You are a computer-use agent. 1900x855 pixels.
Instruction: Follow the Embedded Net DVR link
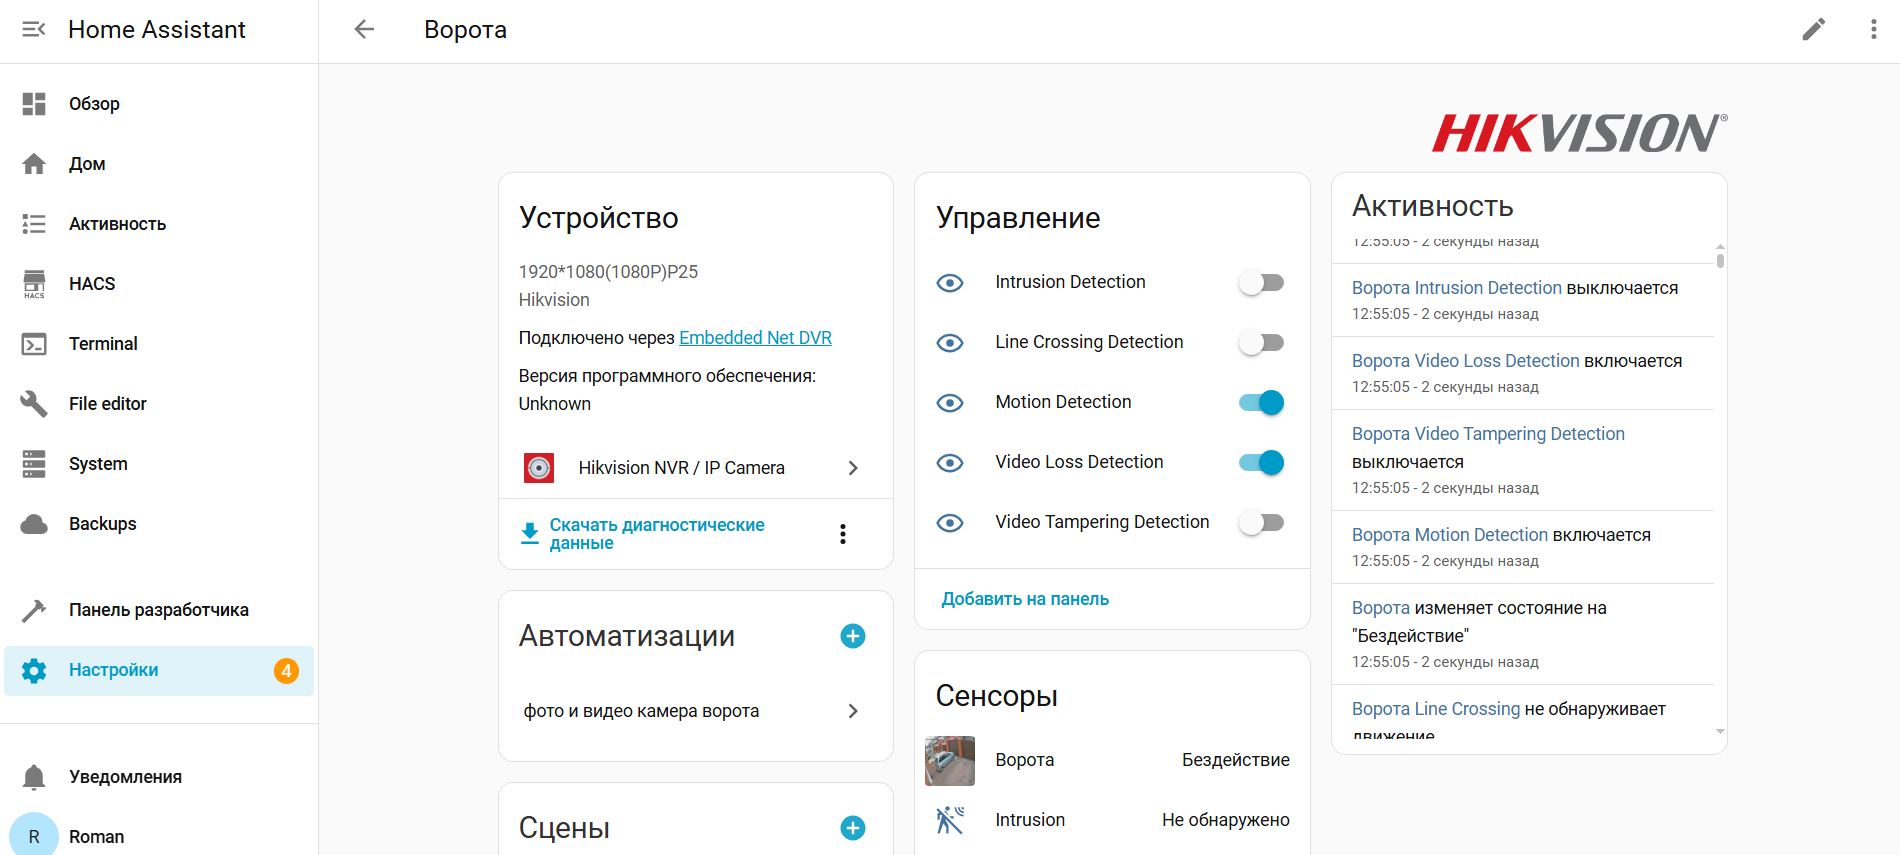click(755, 338)
